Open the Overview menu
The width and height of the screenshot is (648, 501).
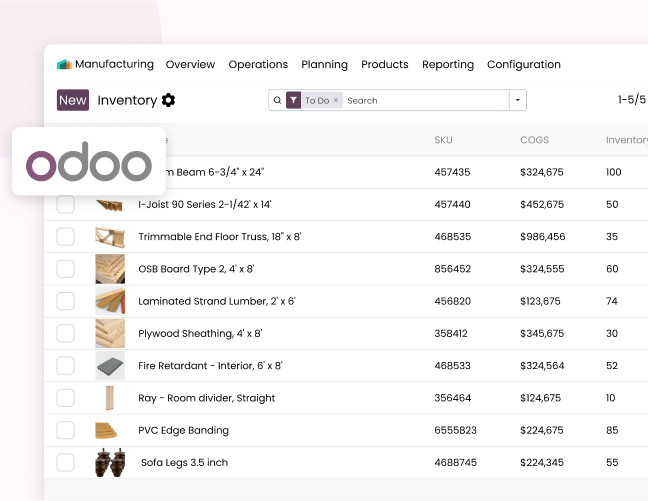click(x=190, y=64)
